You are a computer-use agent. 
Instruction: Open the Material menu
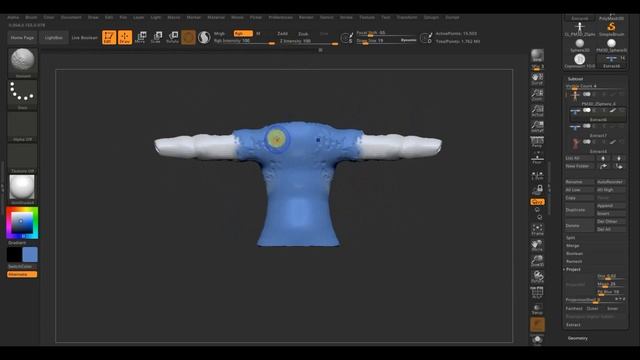(216, 18)
